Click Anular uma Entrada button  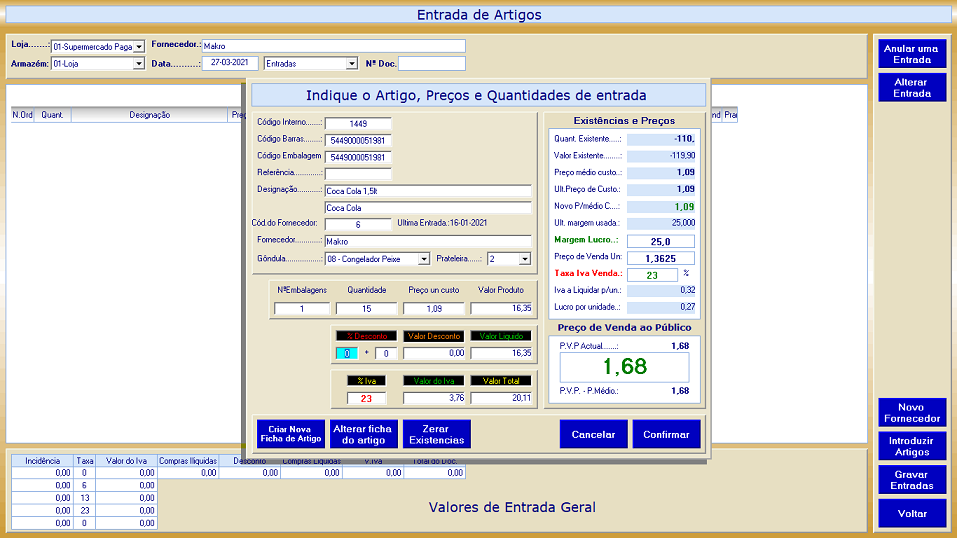[911, 54]
